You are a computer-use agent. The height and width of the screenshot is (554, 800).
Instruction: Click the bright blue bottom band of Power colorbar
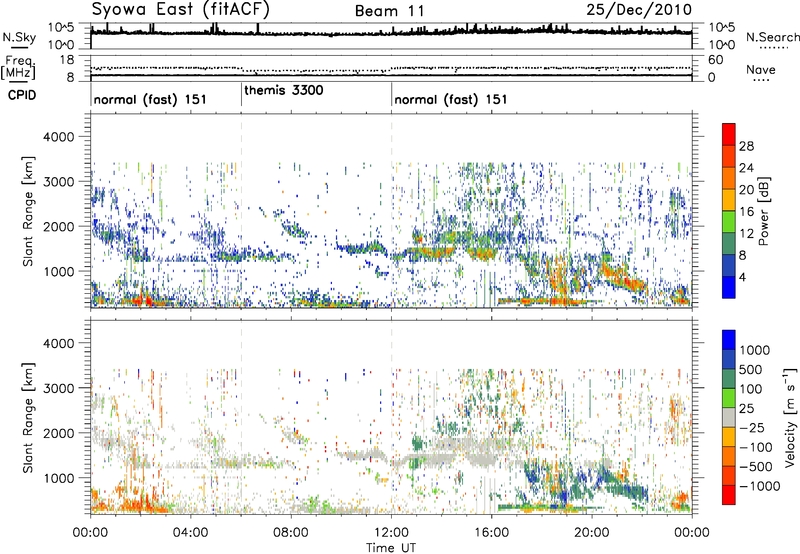pyautogui.click(x=729, y=287)
